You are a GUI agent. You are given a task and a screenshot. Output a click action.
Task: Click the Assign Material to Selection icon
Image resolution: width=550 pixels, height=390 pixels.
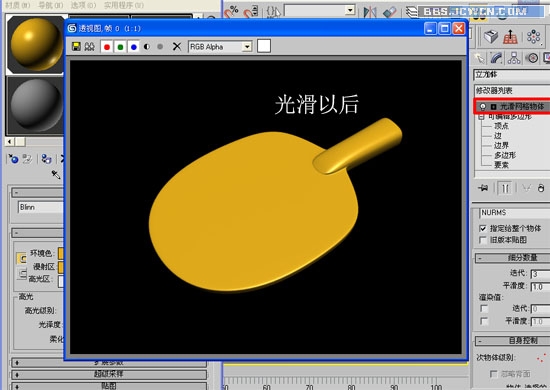point(46,159)
